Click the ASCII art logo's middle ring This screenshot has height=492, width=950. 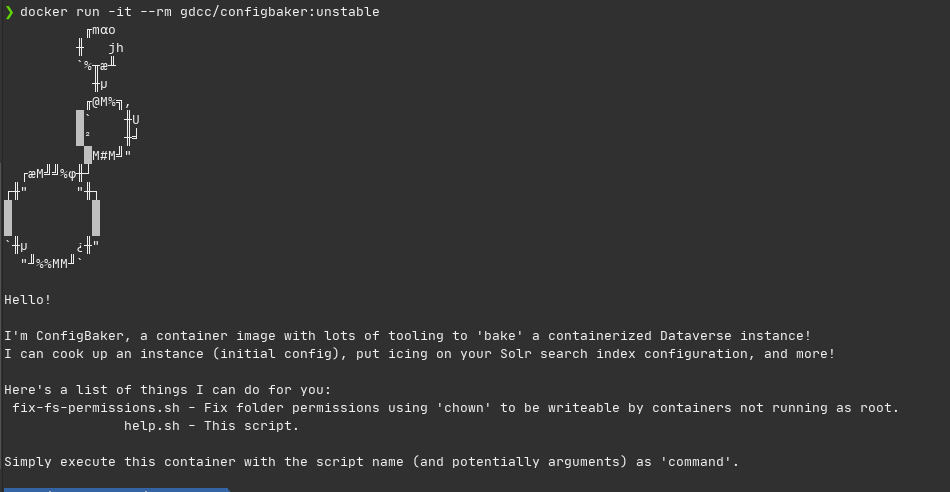[108, 127]
